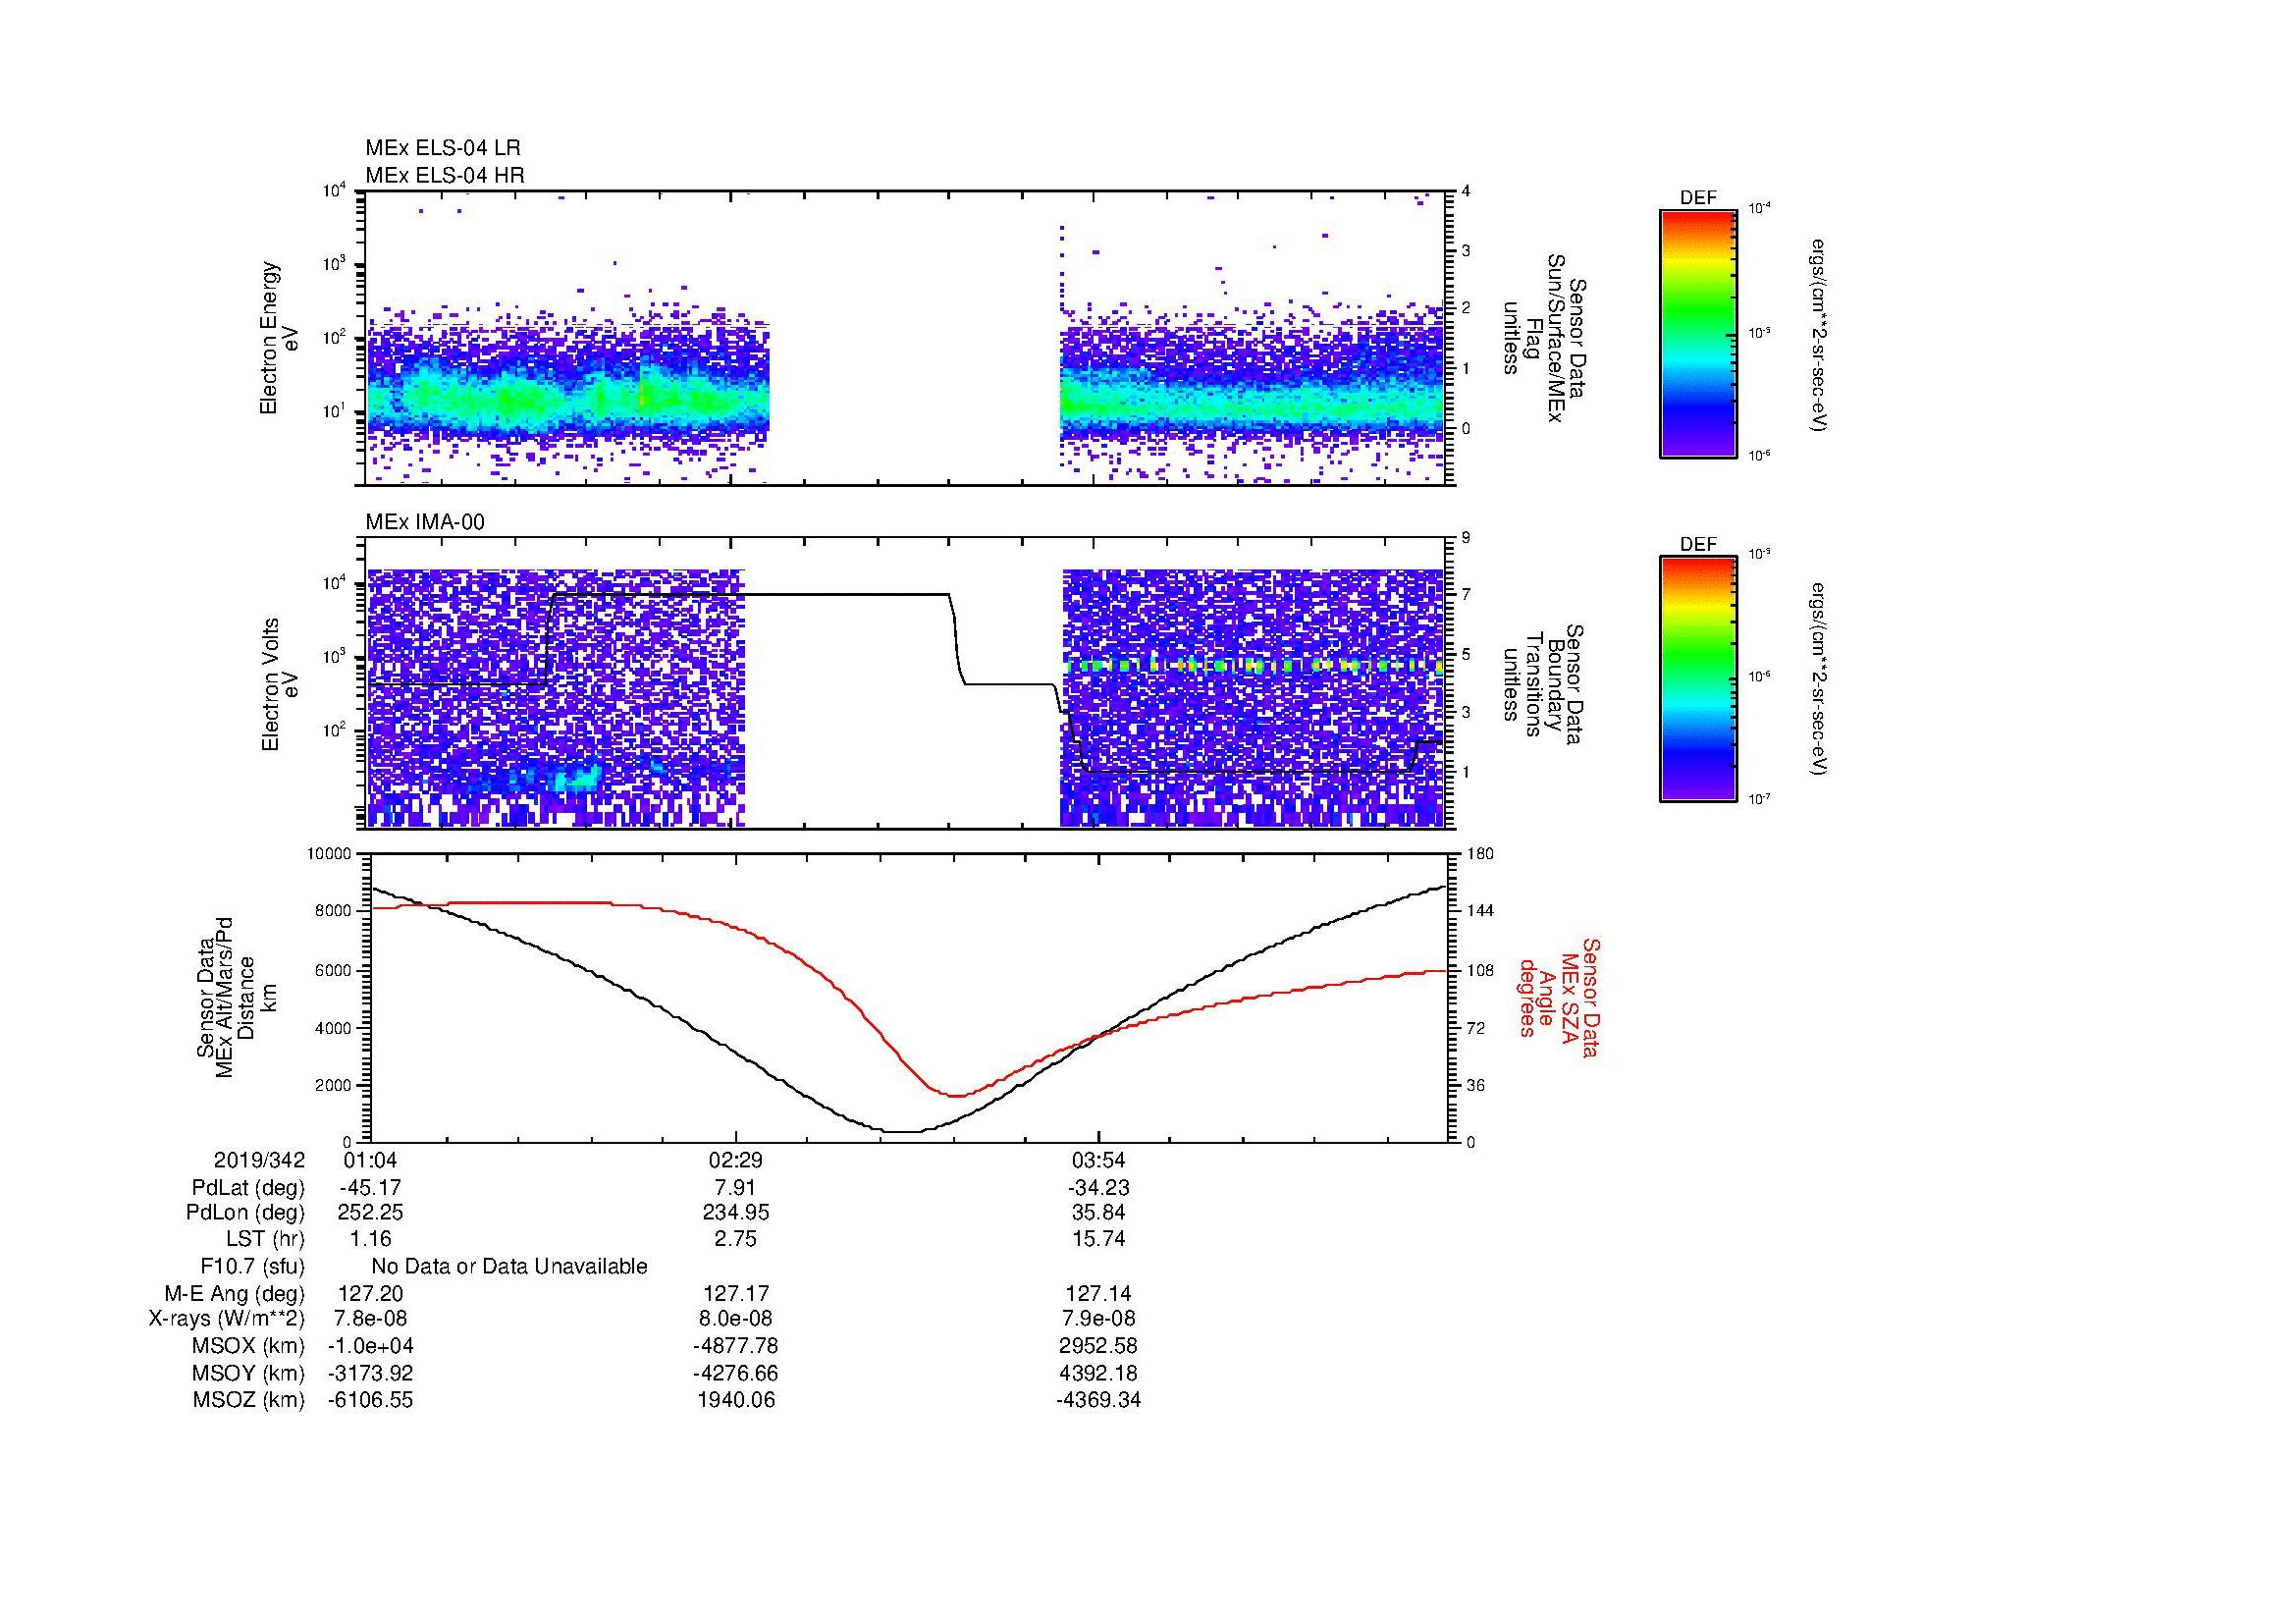Click the 'MEx ELS-04 LR' panel title
This screenshot has width=2296, height=1623.
pyautogui.click(x=443, y=148)
